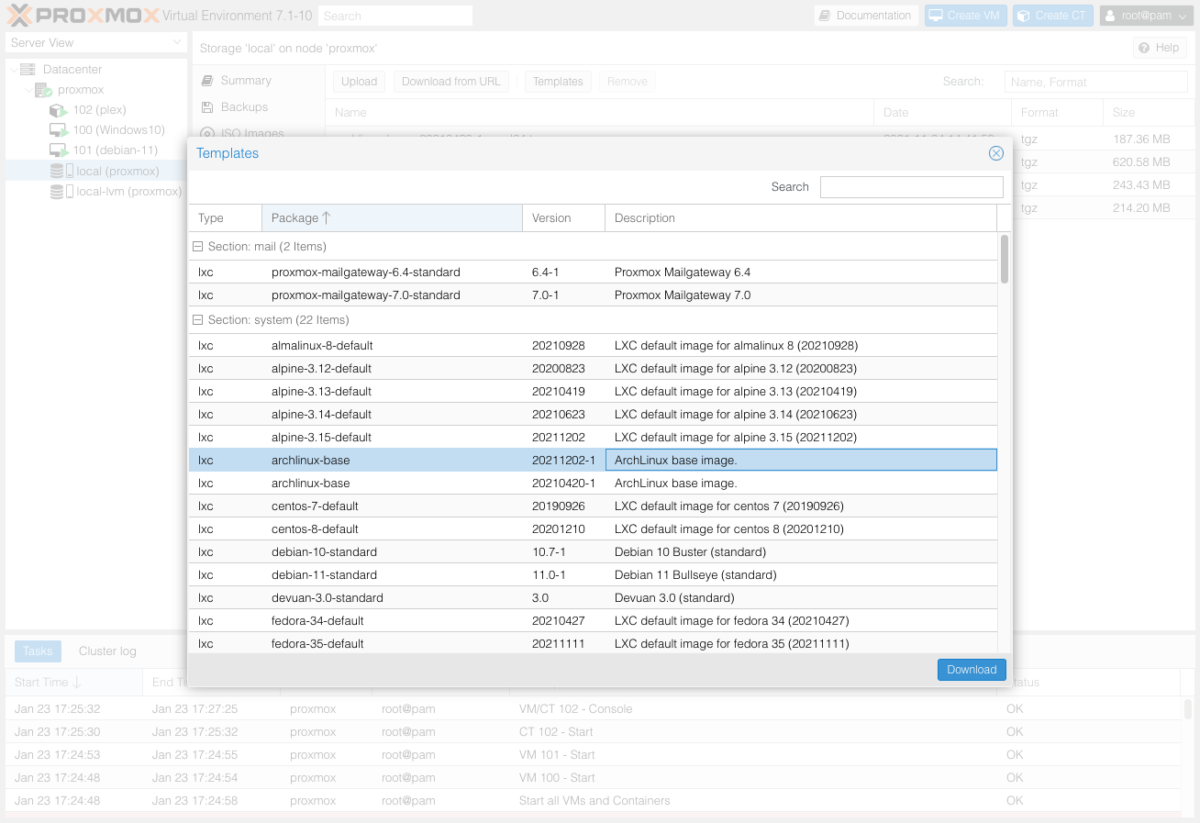Click the Templates dialog search field
1200x823 pixels.
coord(911,186)
